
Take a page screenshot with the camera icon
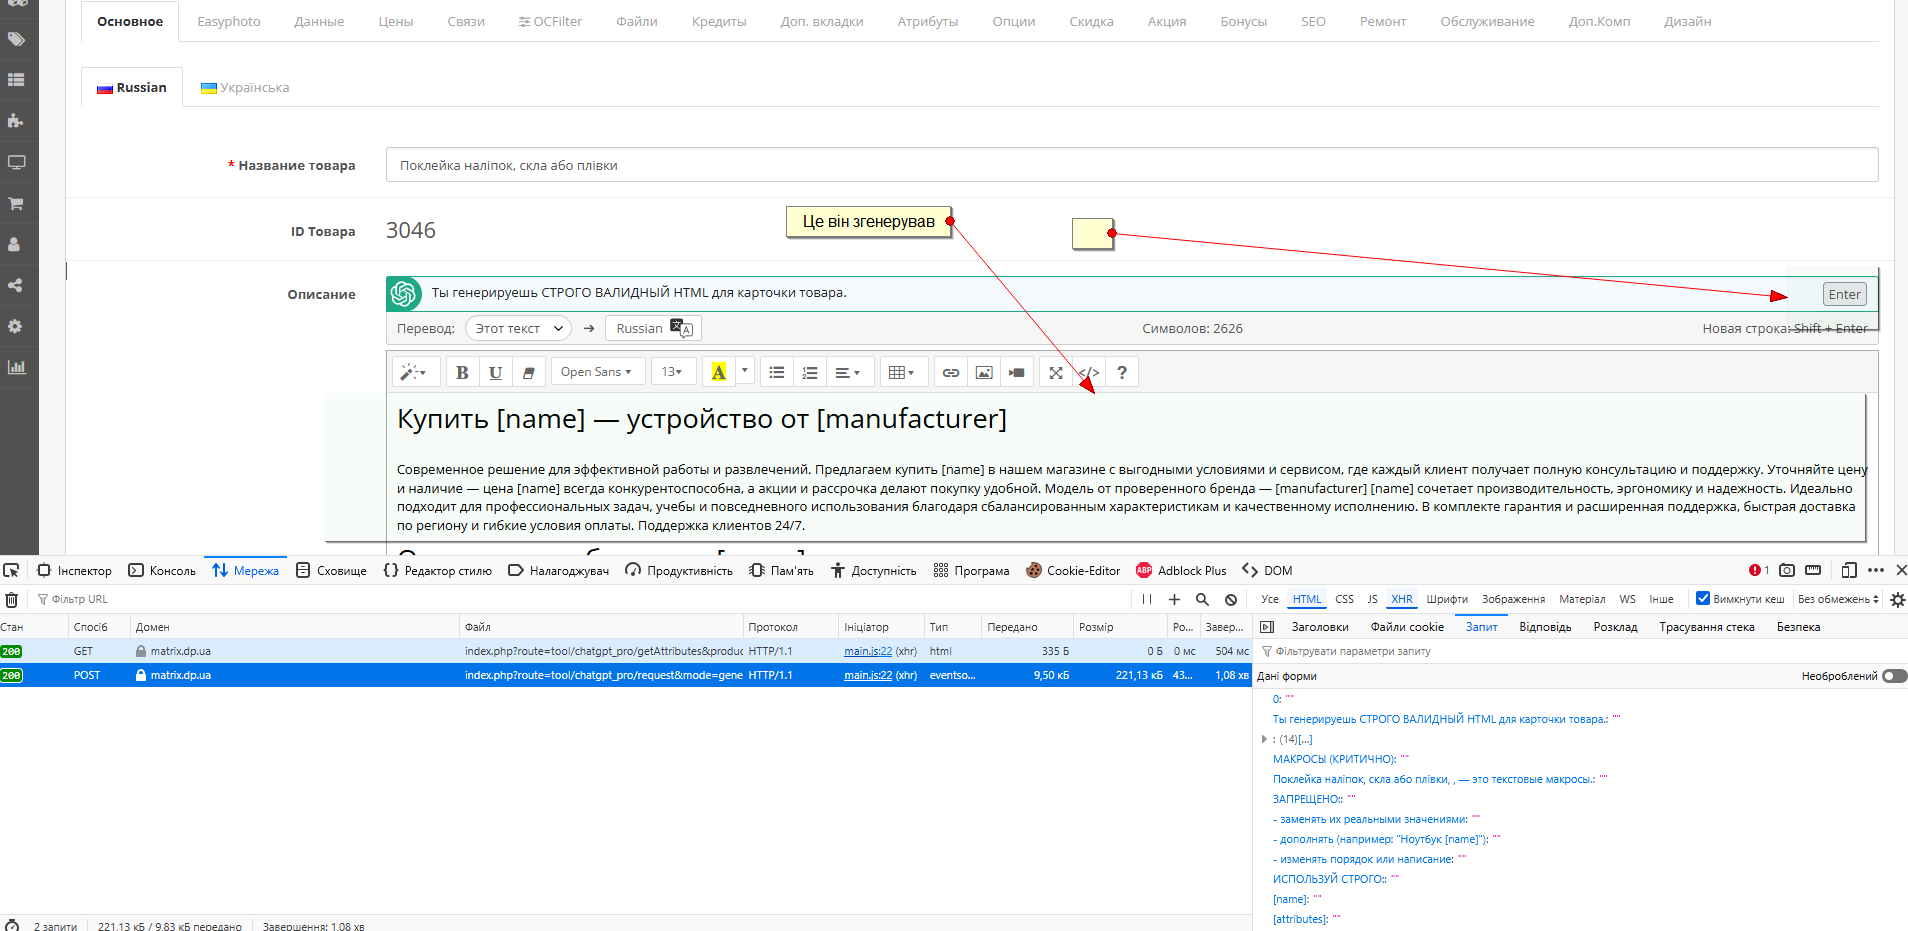pos(1787,570)
